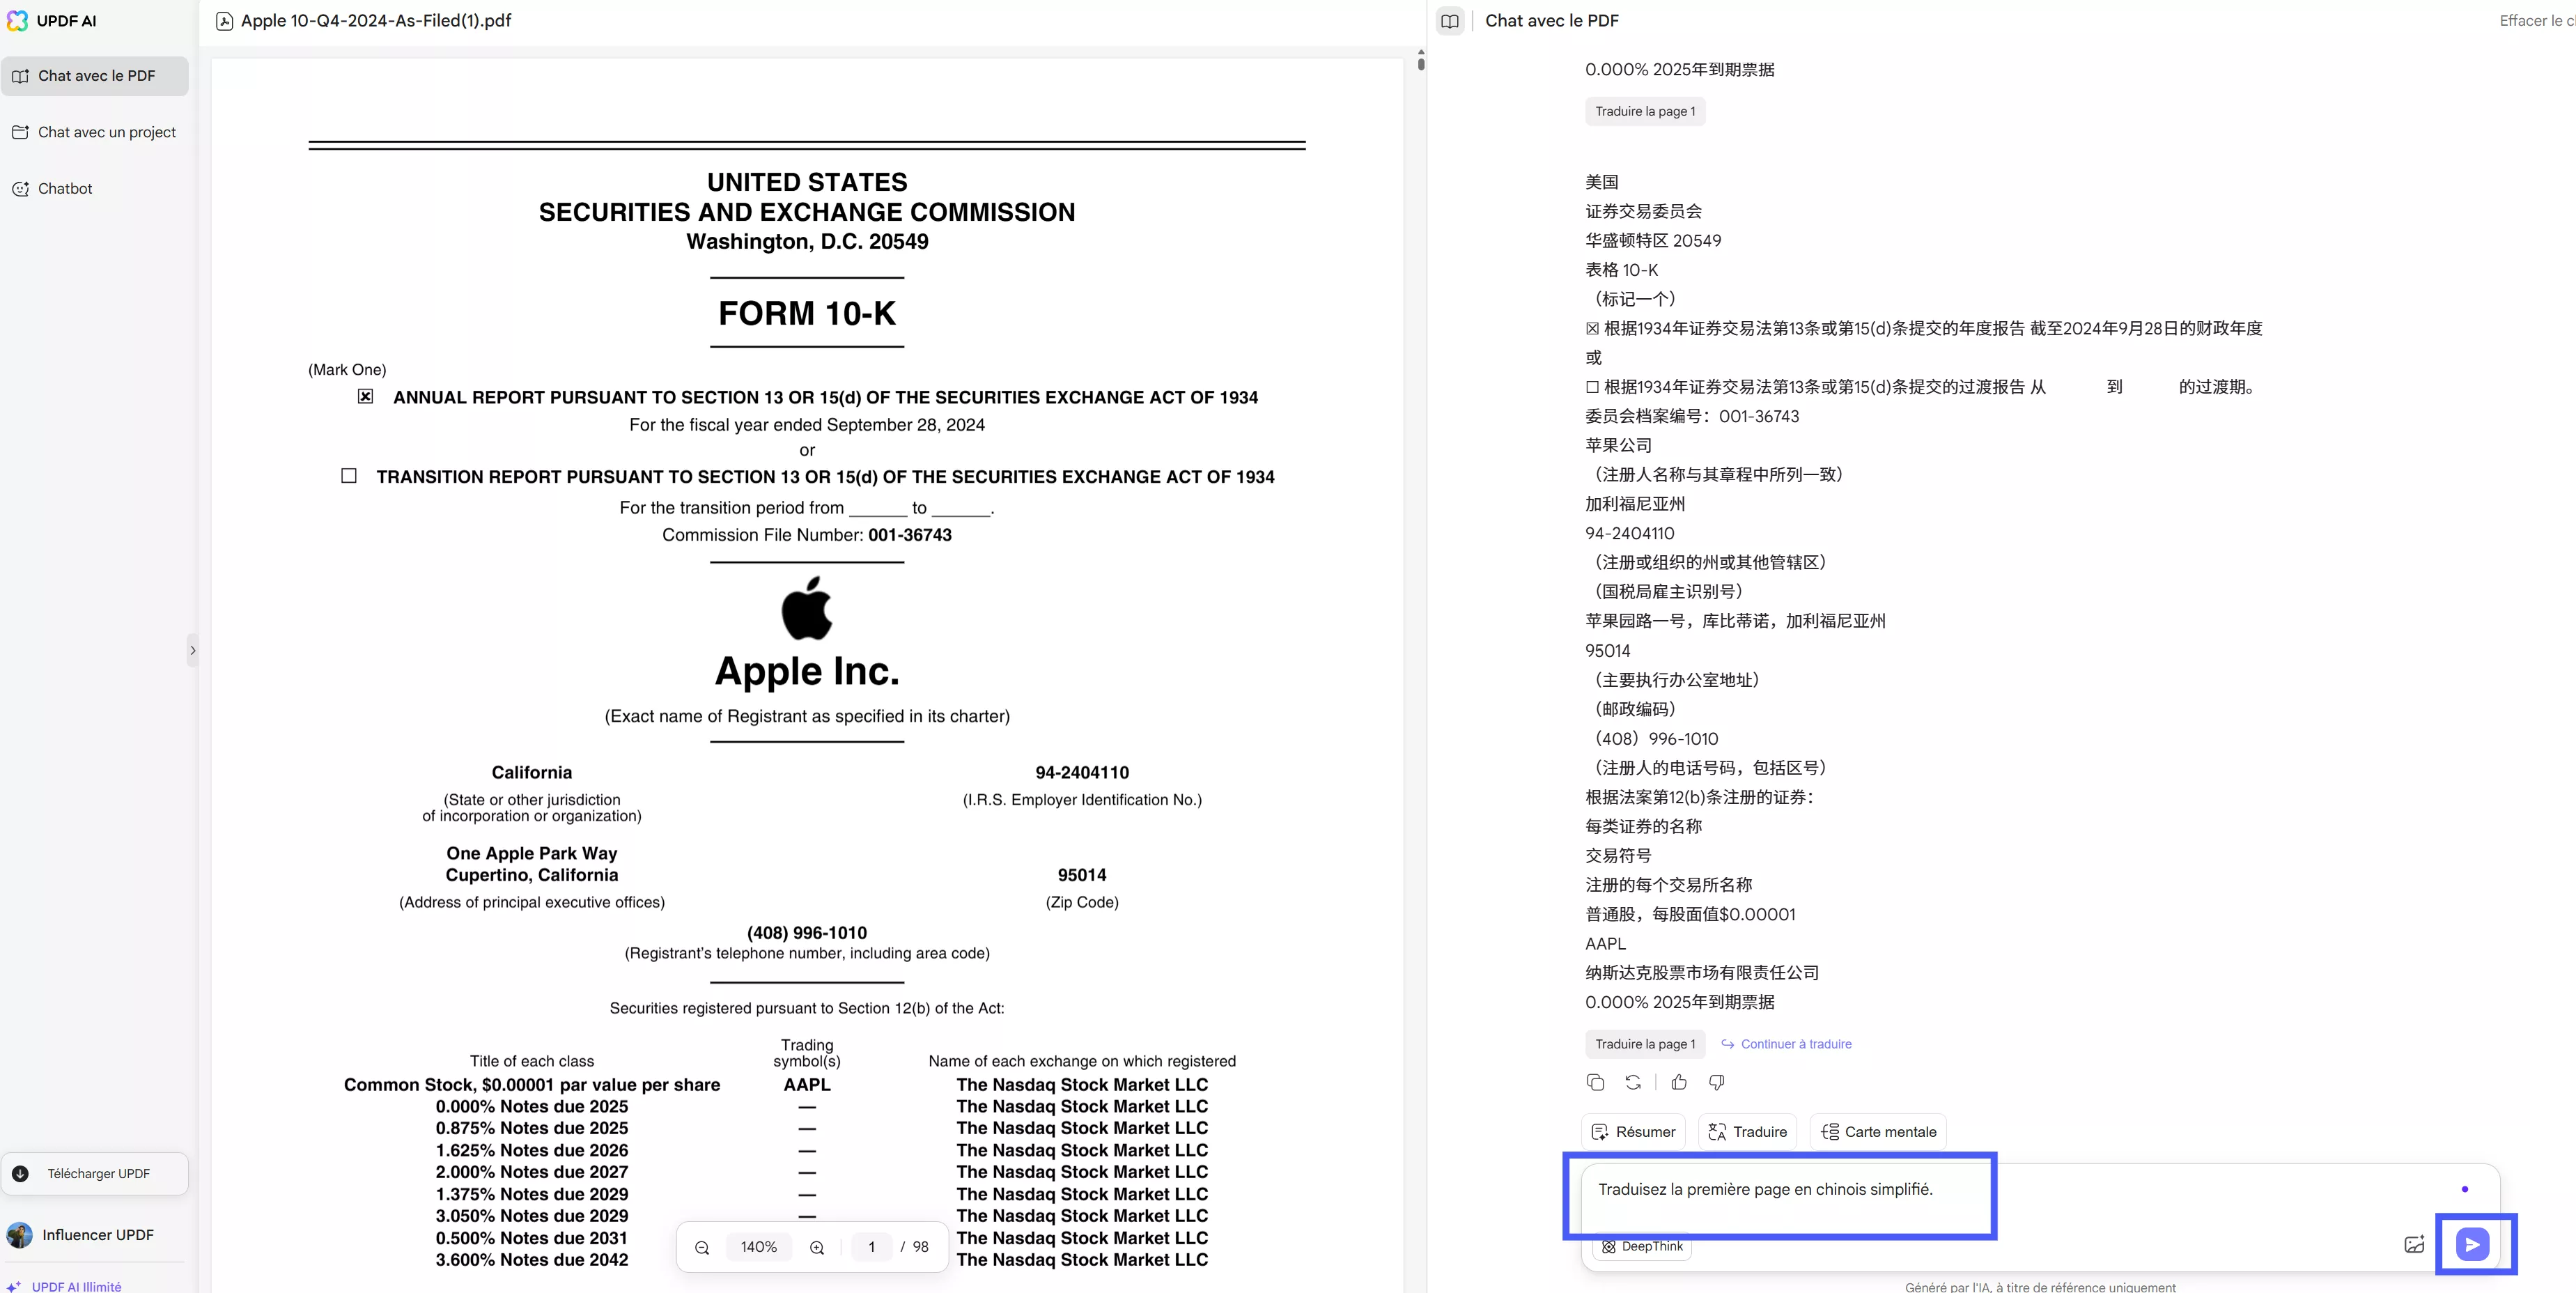Open the book icon beside Chat avec le PDF

click(x=1450, y=21)
